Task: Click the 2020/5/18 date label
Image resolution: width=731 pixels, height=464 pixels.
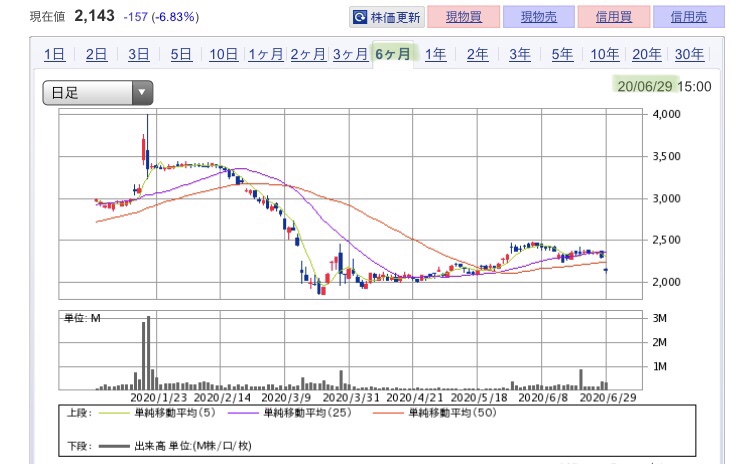Action: (479, 398)
